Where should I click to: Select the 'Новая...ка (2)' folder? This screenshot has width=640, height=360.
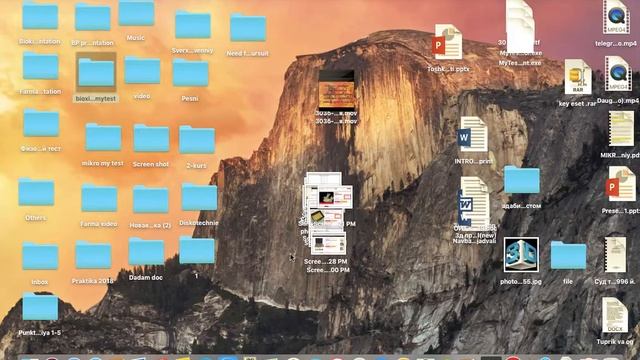click(x=151, y=200)
